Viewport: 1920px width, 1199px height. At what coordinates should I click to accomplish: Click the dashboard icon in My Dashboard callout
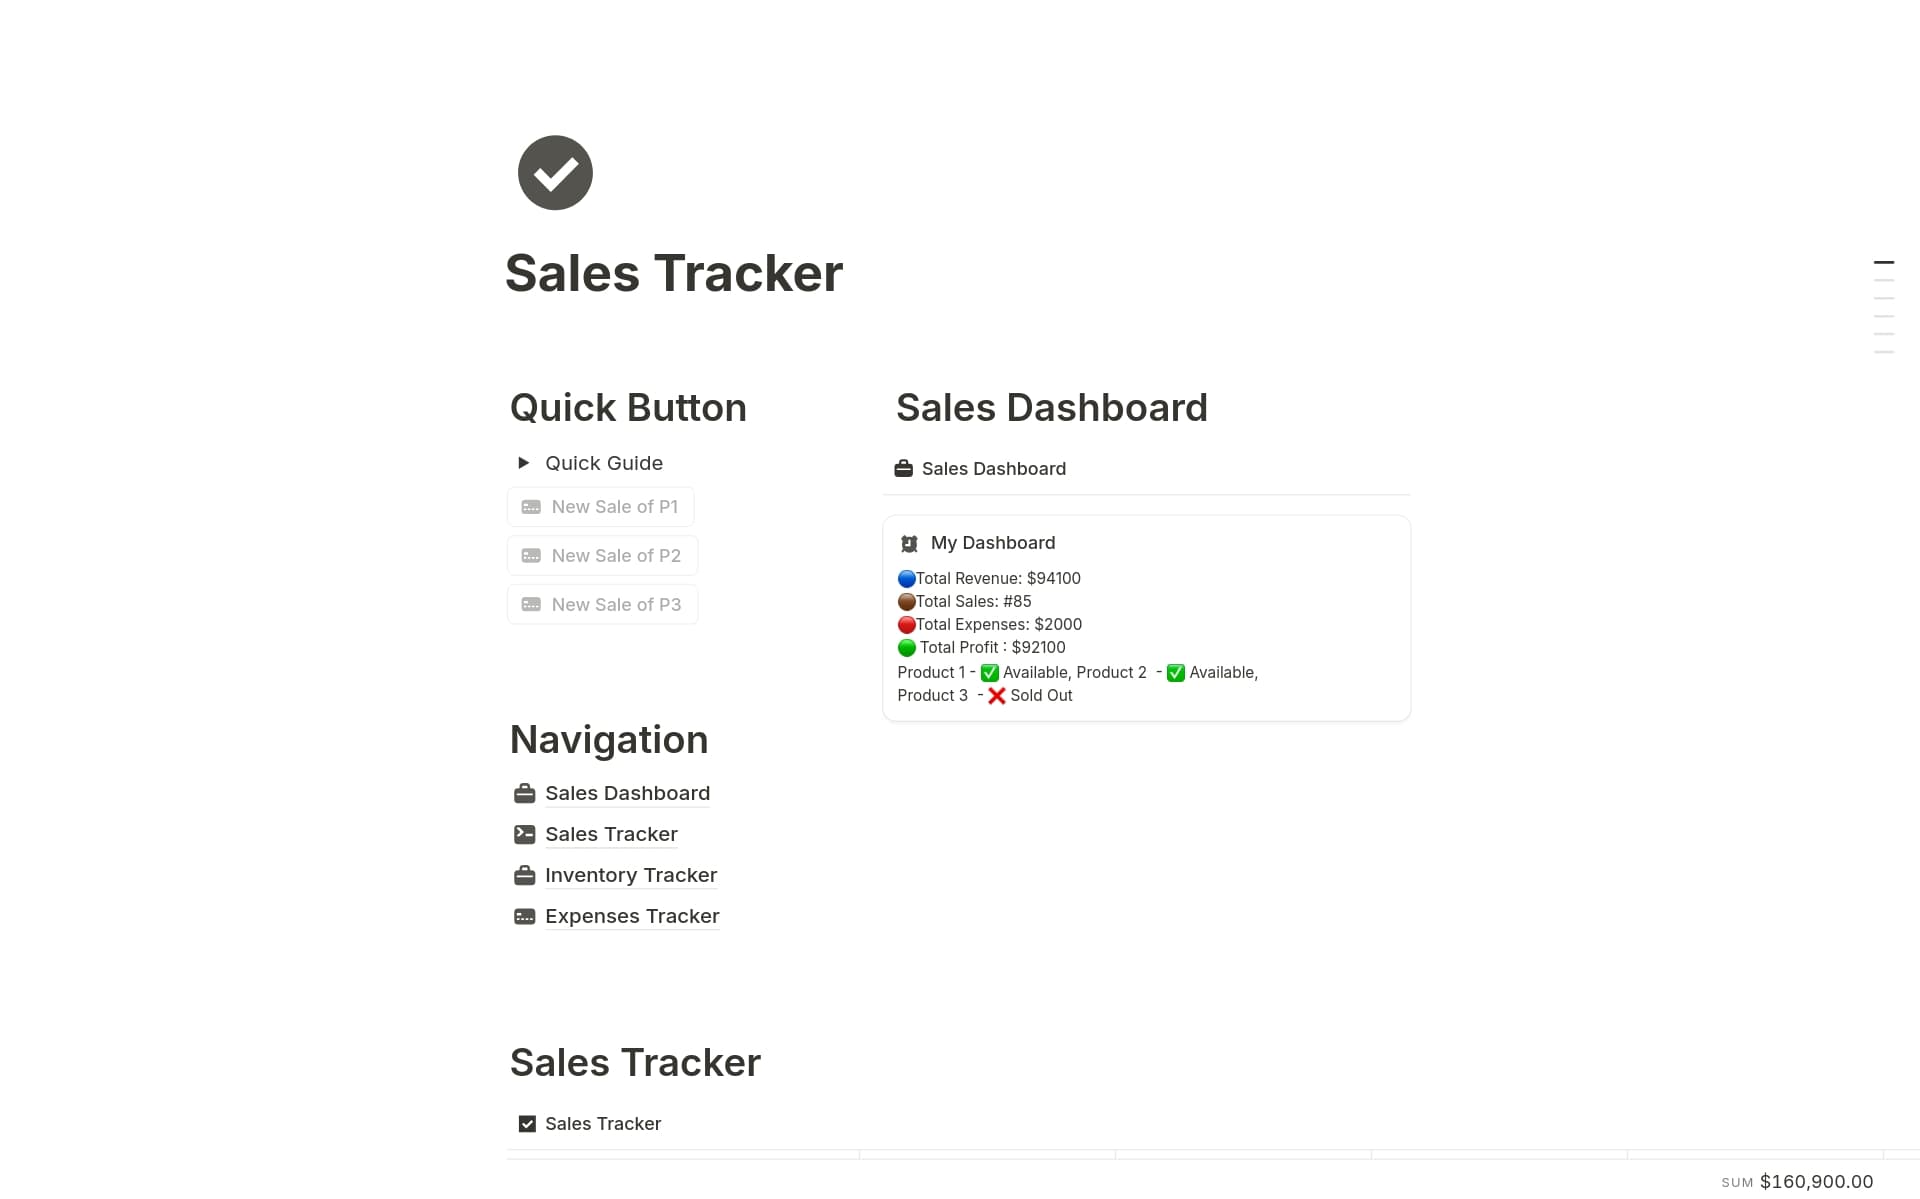[909, 543]
